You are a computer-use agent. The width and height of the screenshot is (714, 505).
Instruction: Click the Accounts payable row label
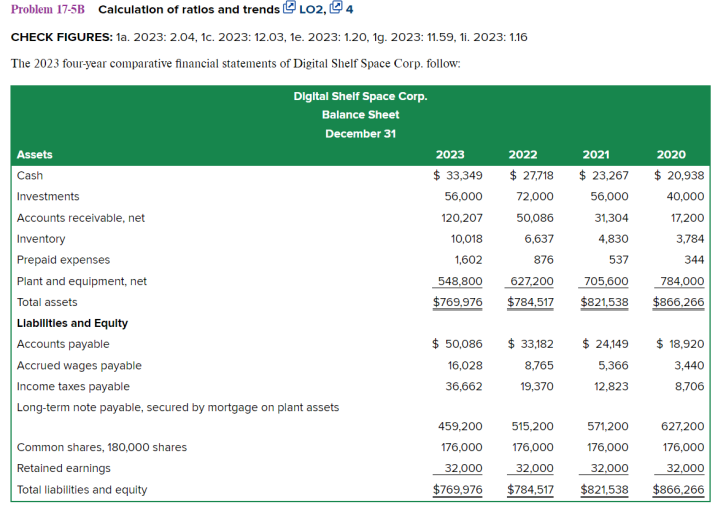63,344
